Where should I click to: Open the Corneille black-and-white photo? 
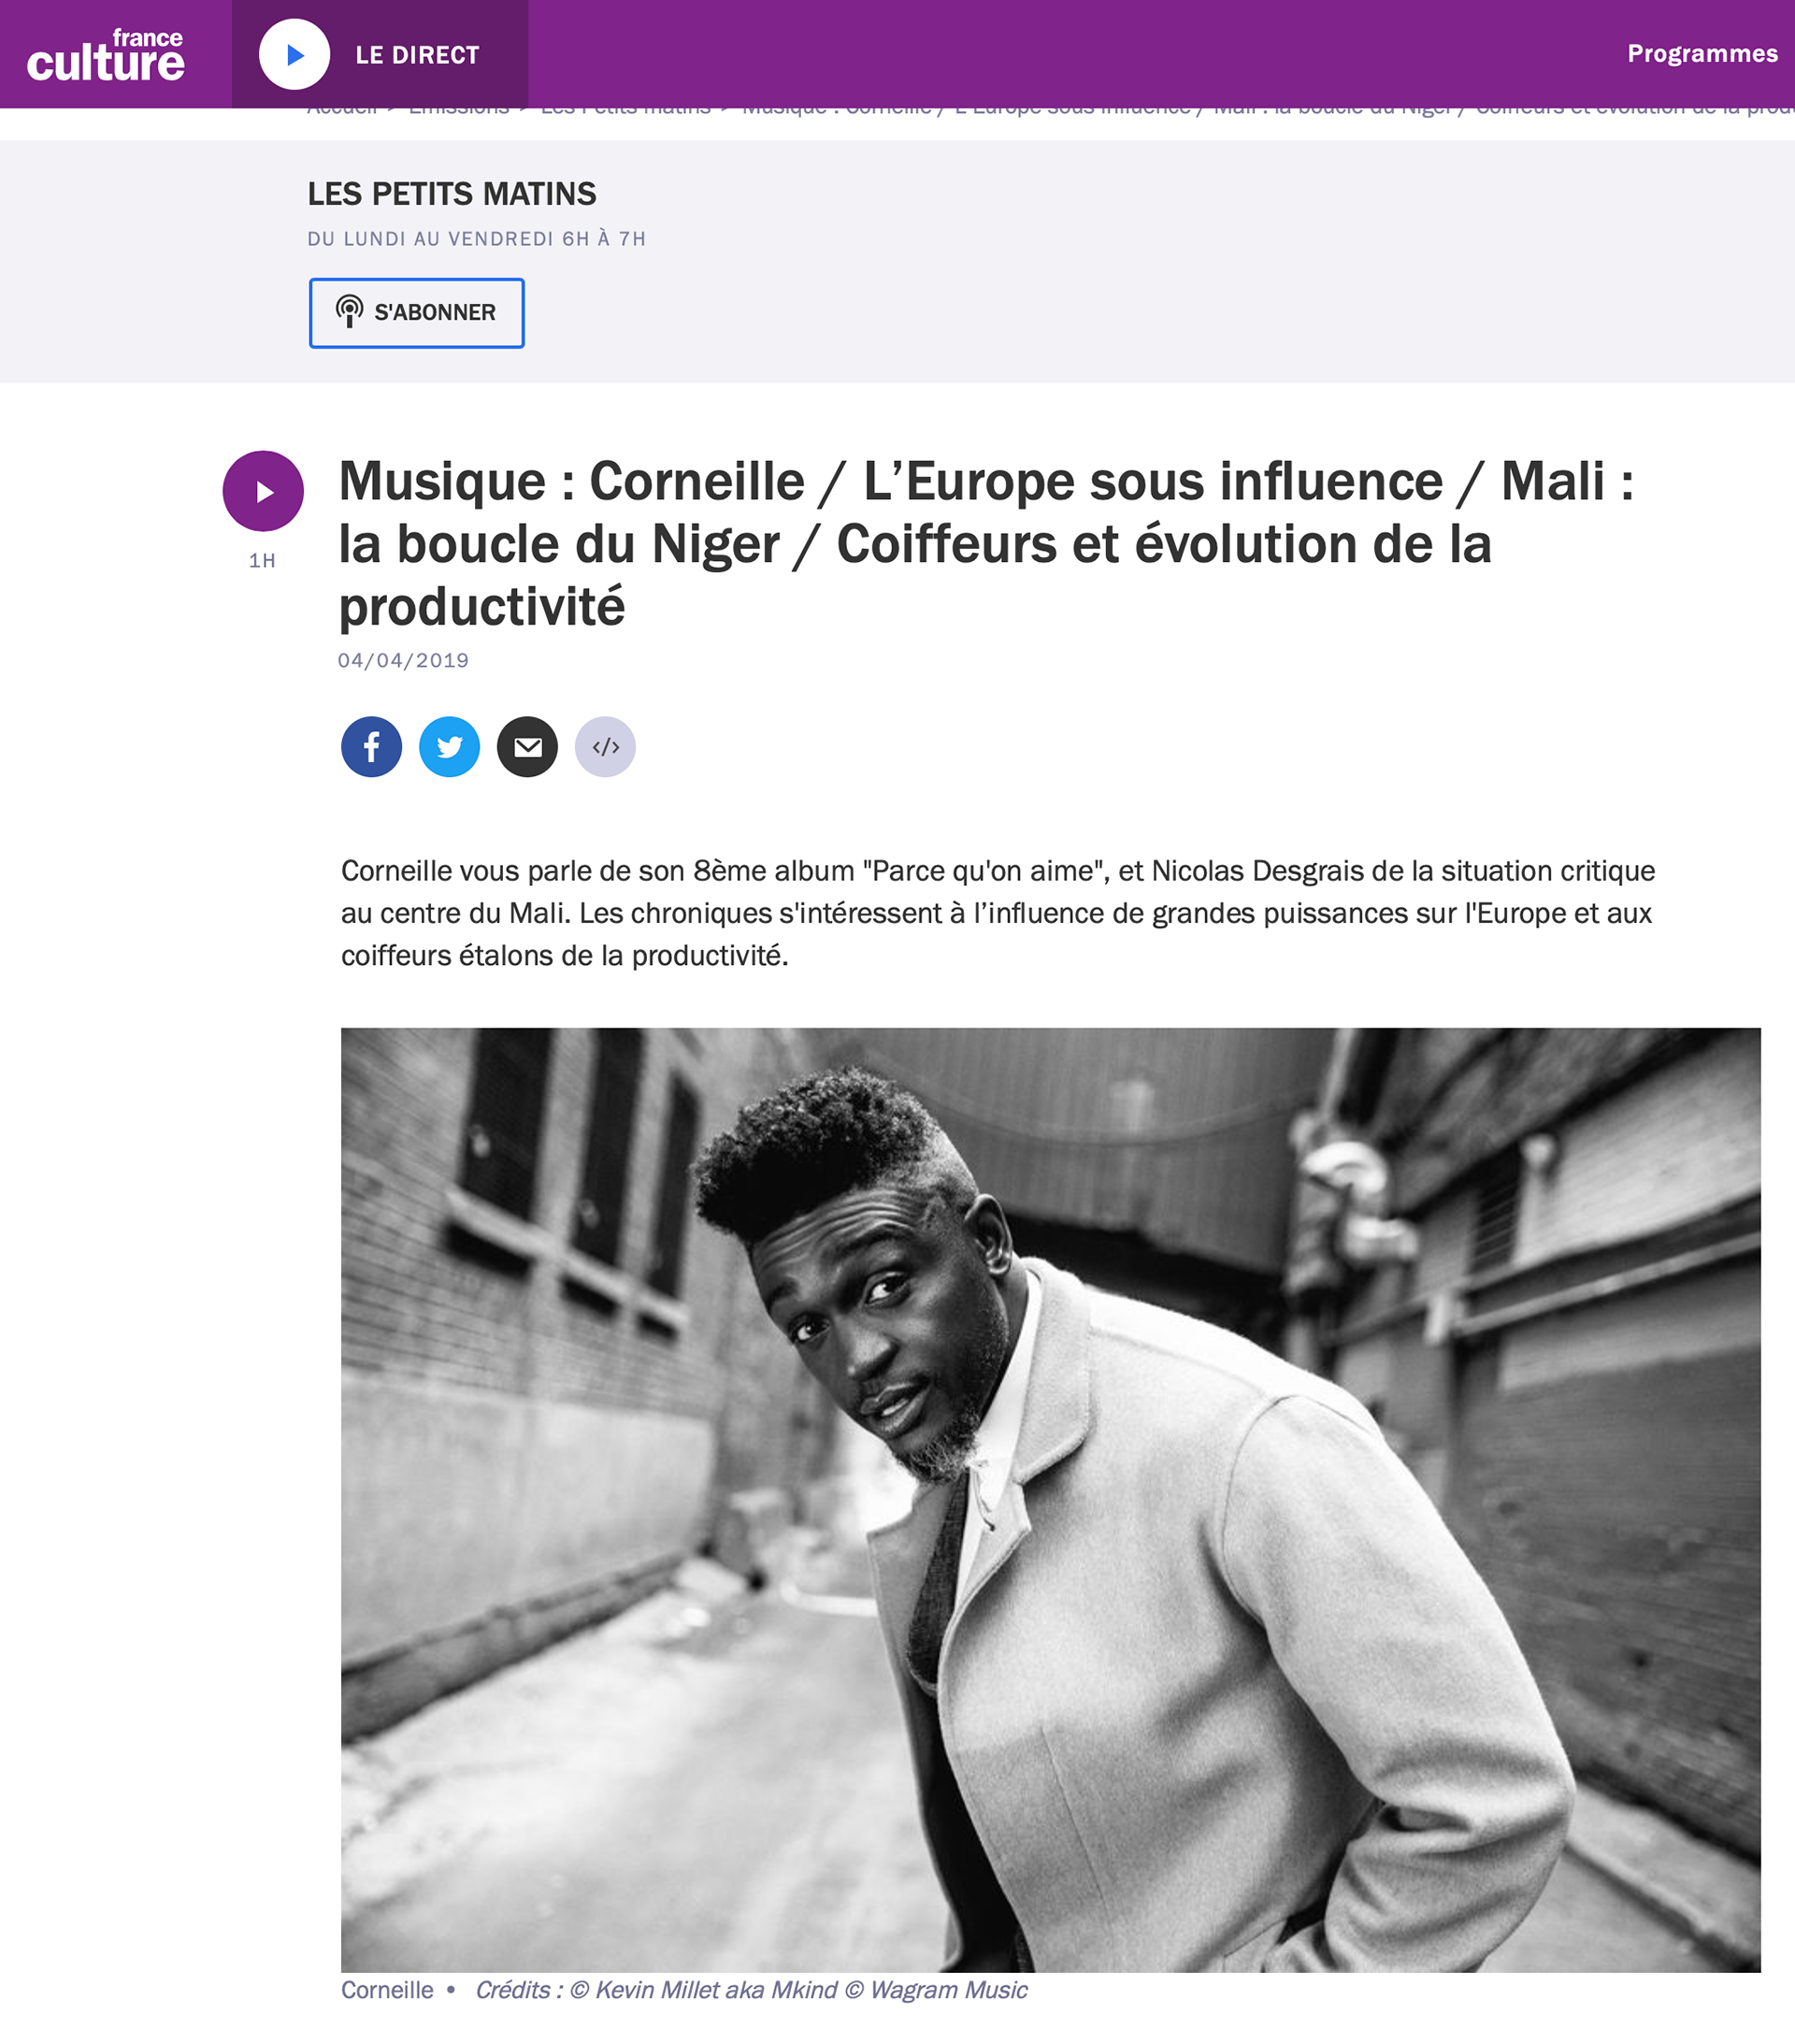tap(1050, 1500)
